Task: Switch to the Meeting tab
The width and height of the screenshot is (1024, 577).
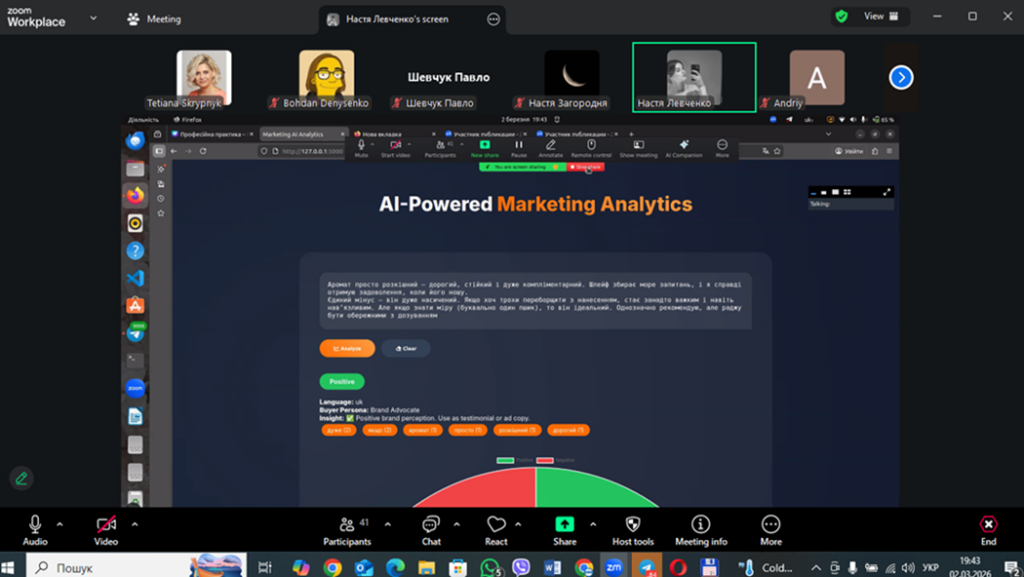Action: [x=155, y=18]
